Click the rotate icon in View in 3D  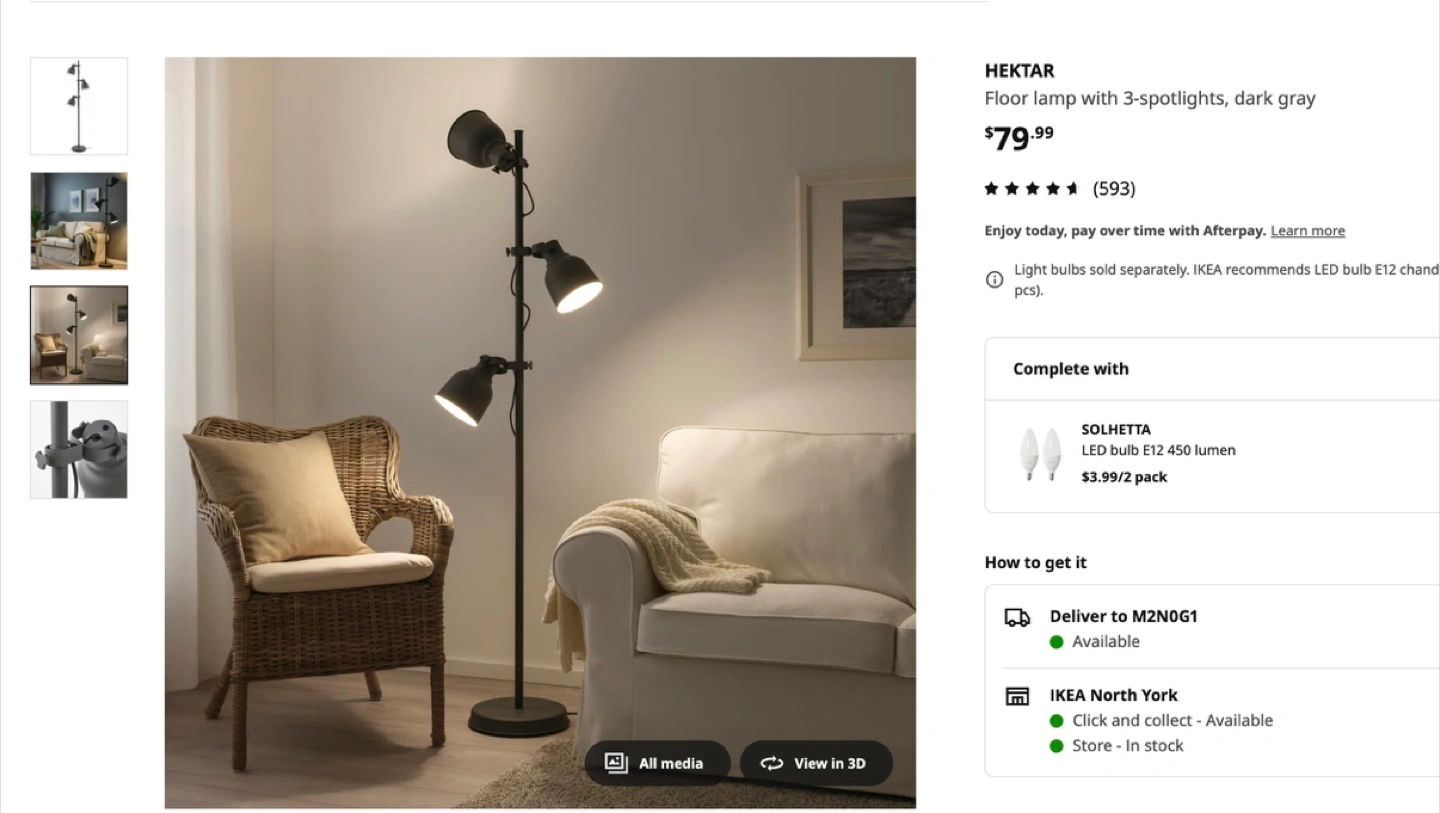771,763
